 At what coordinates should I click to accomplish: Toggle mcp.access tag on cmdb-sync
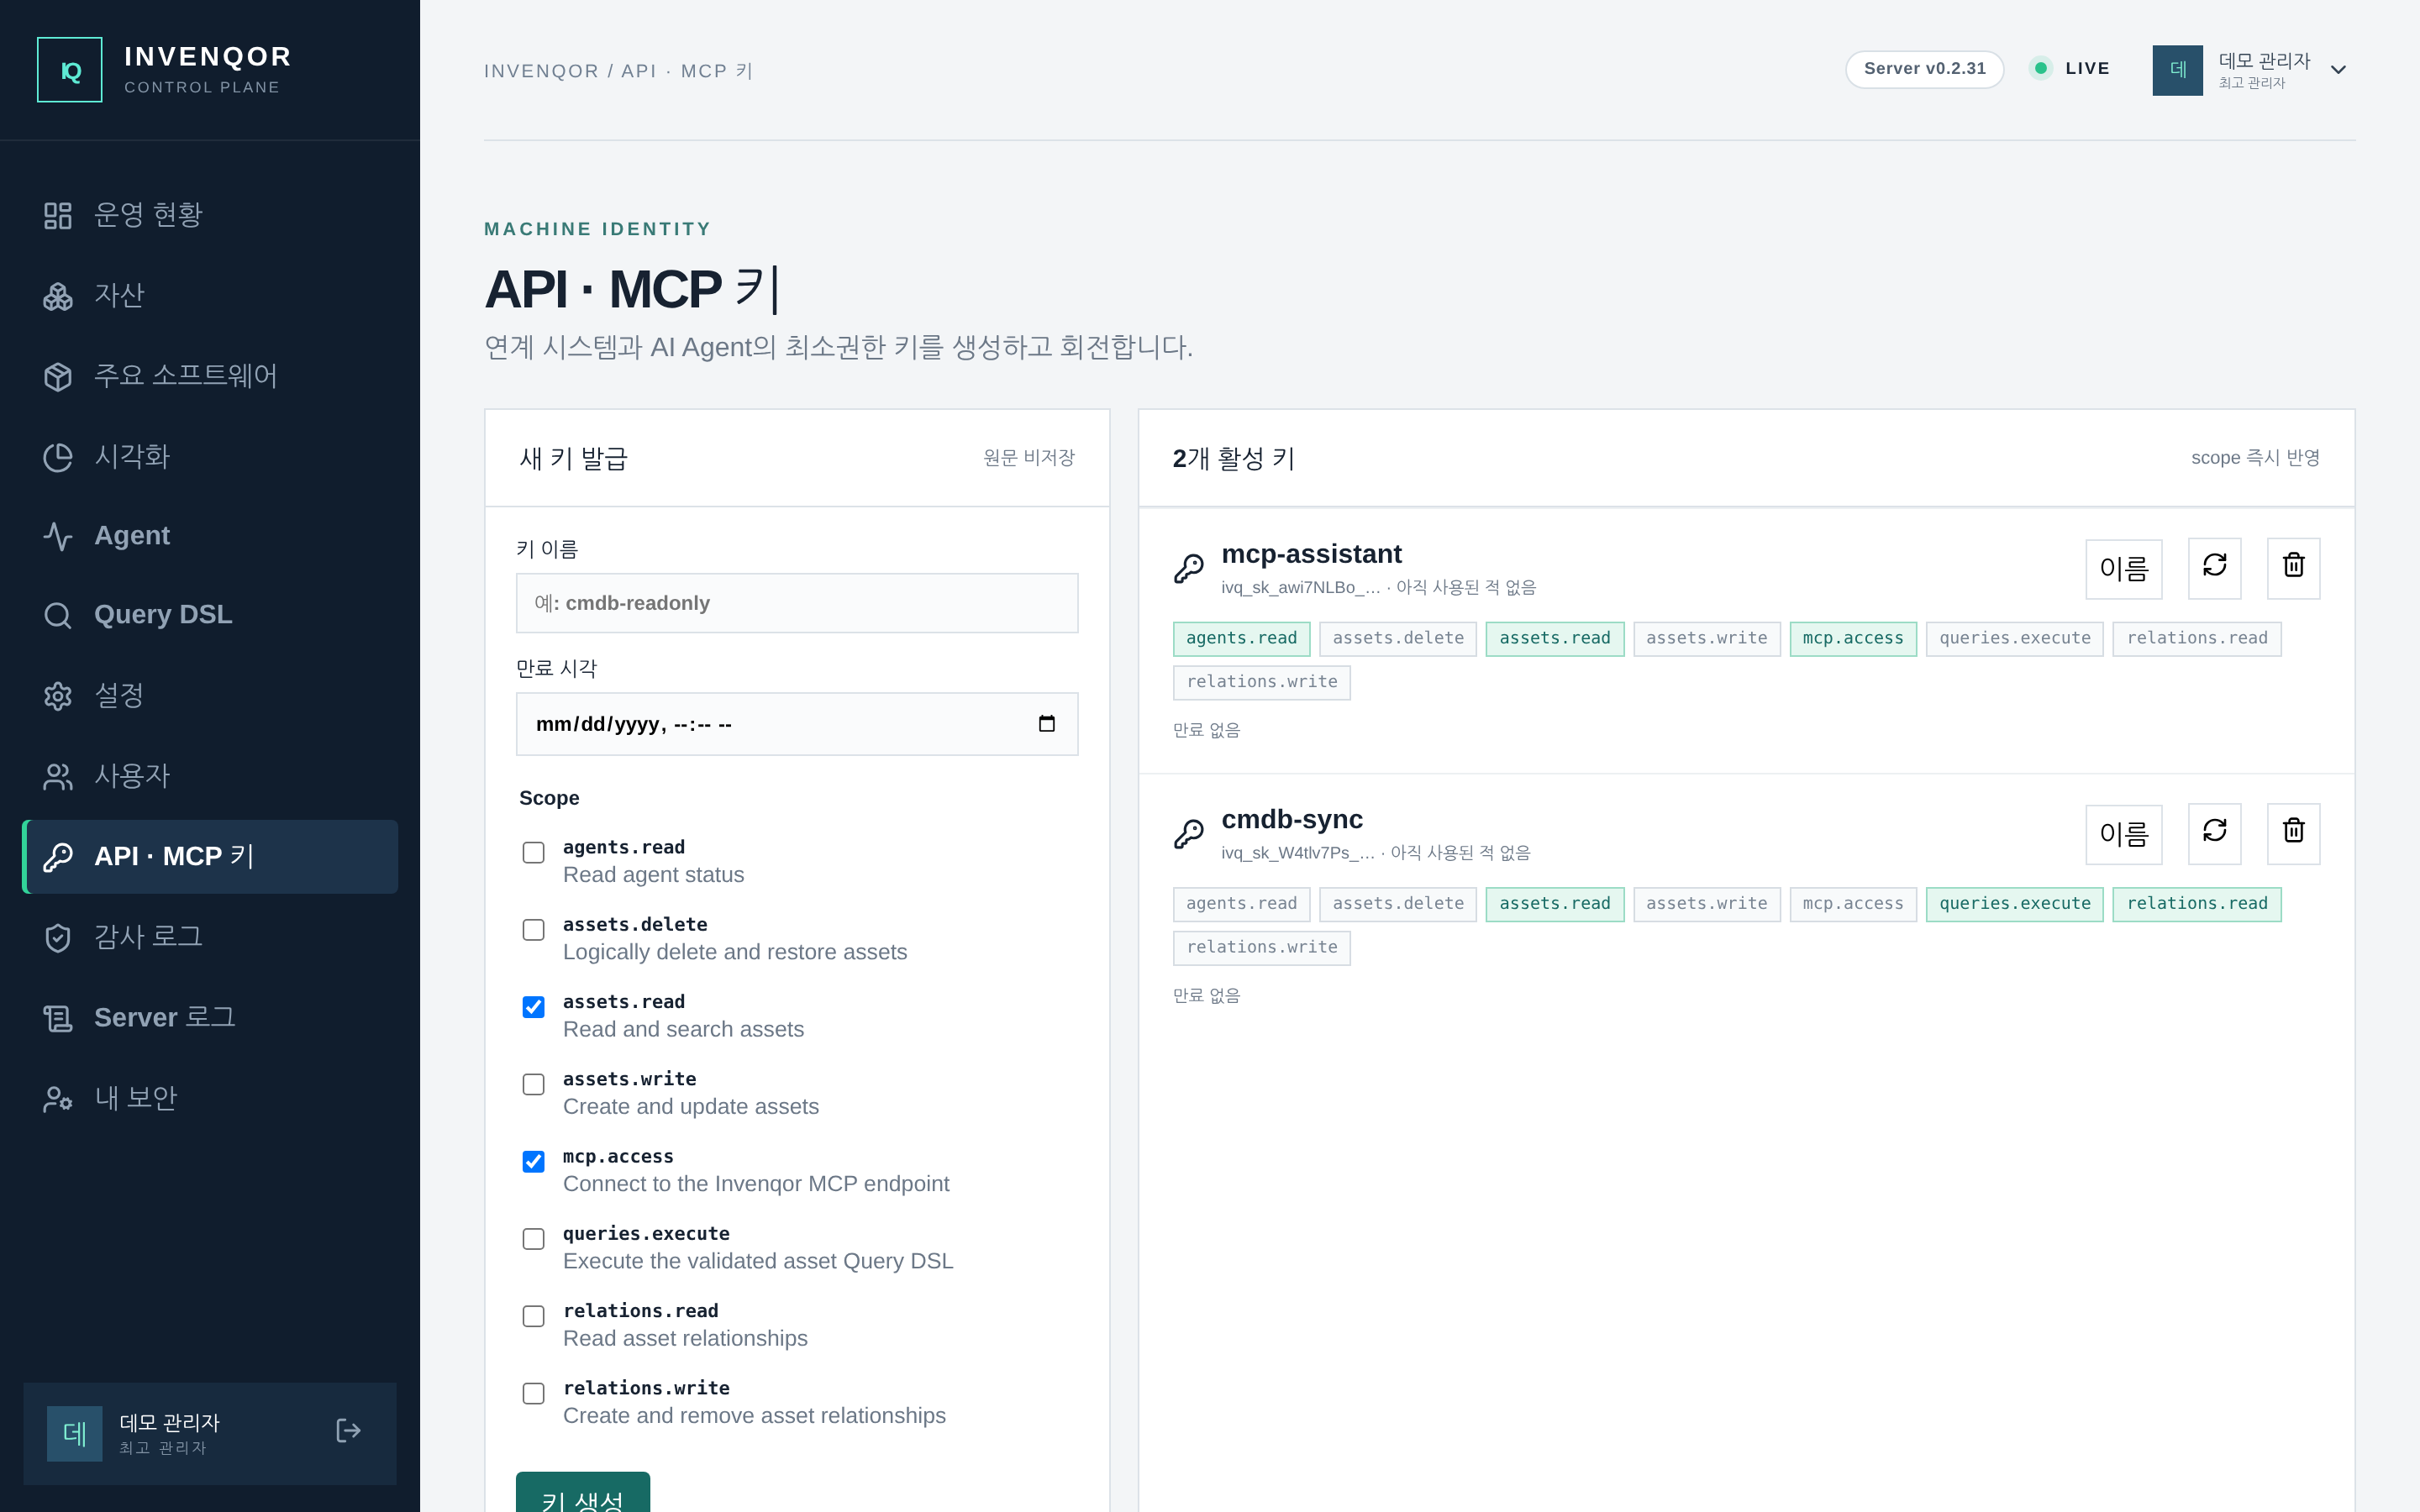point(1853,904)
